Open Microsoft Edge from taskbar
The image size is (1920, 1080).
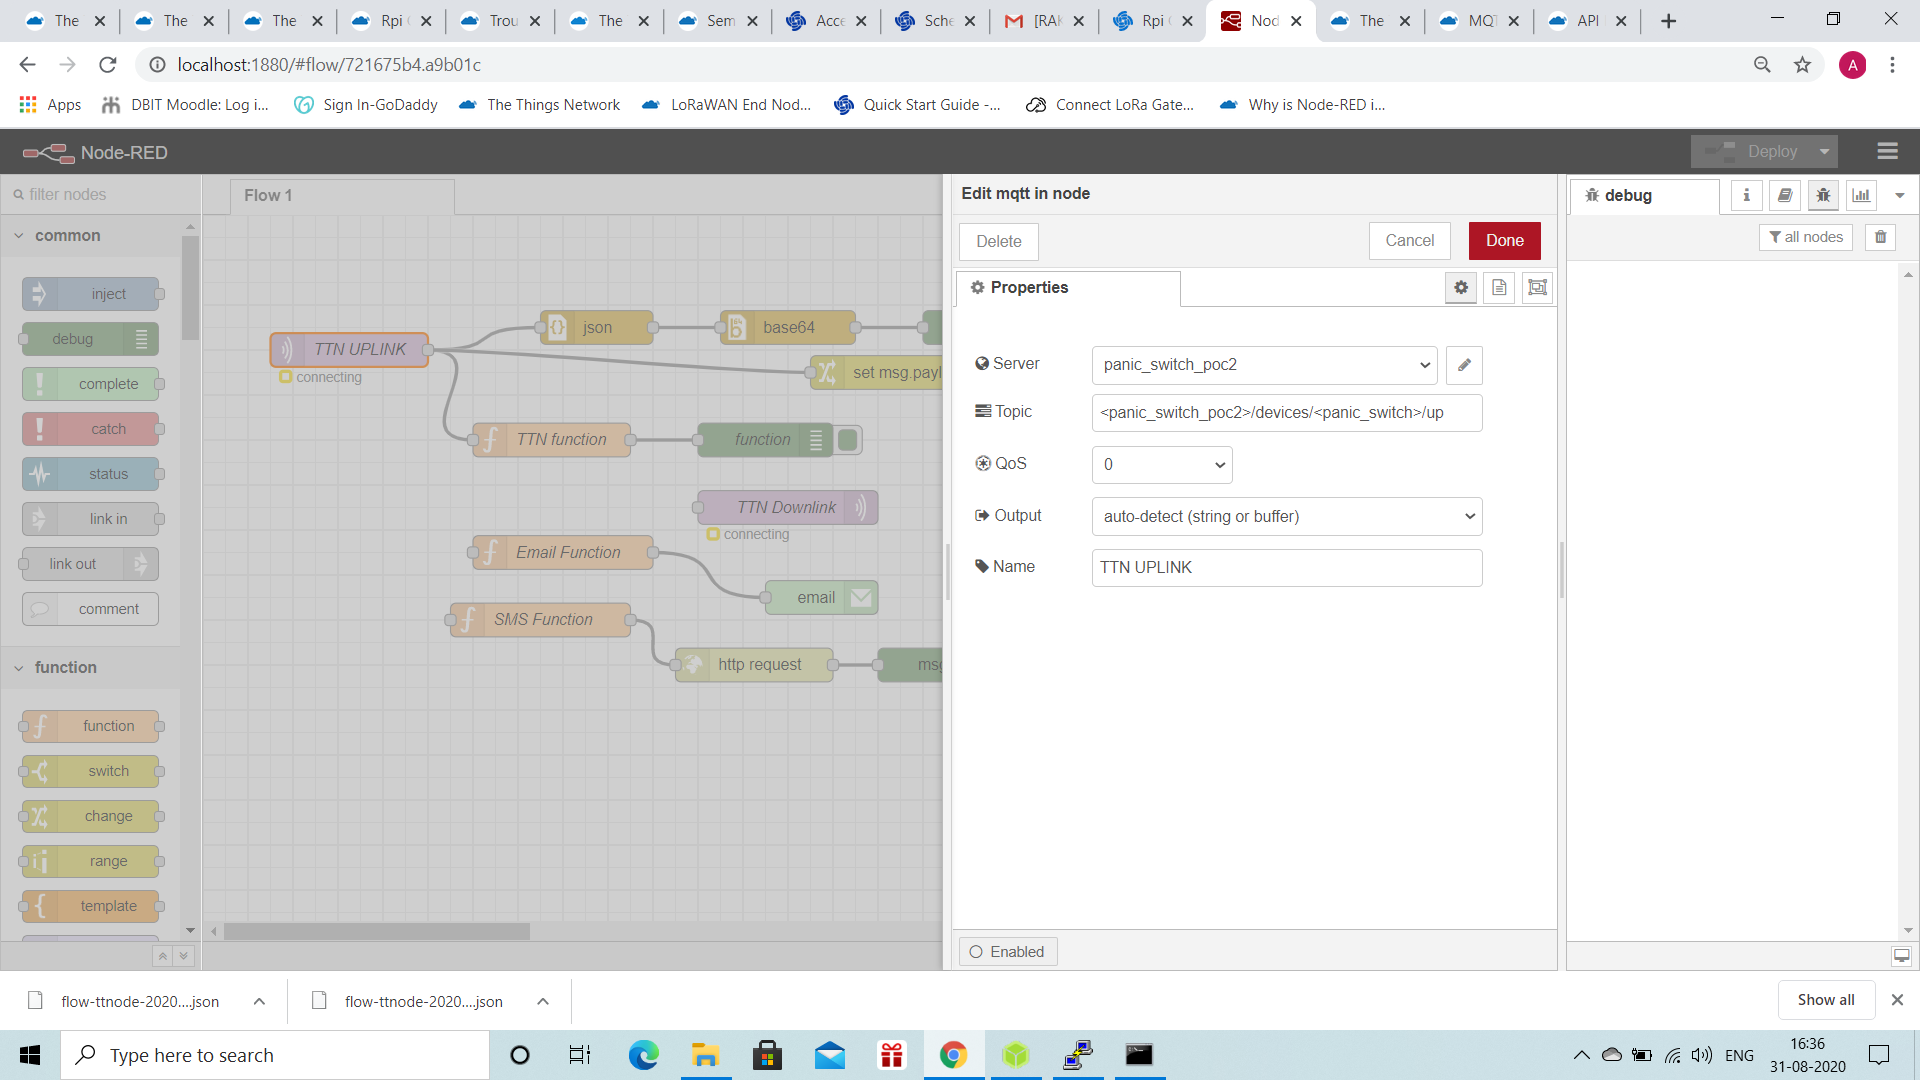(643, 1055)
